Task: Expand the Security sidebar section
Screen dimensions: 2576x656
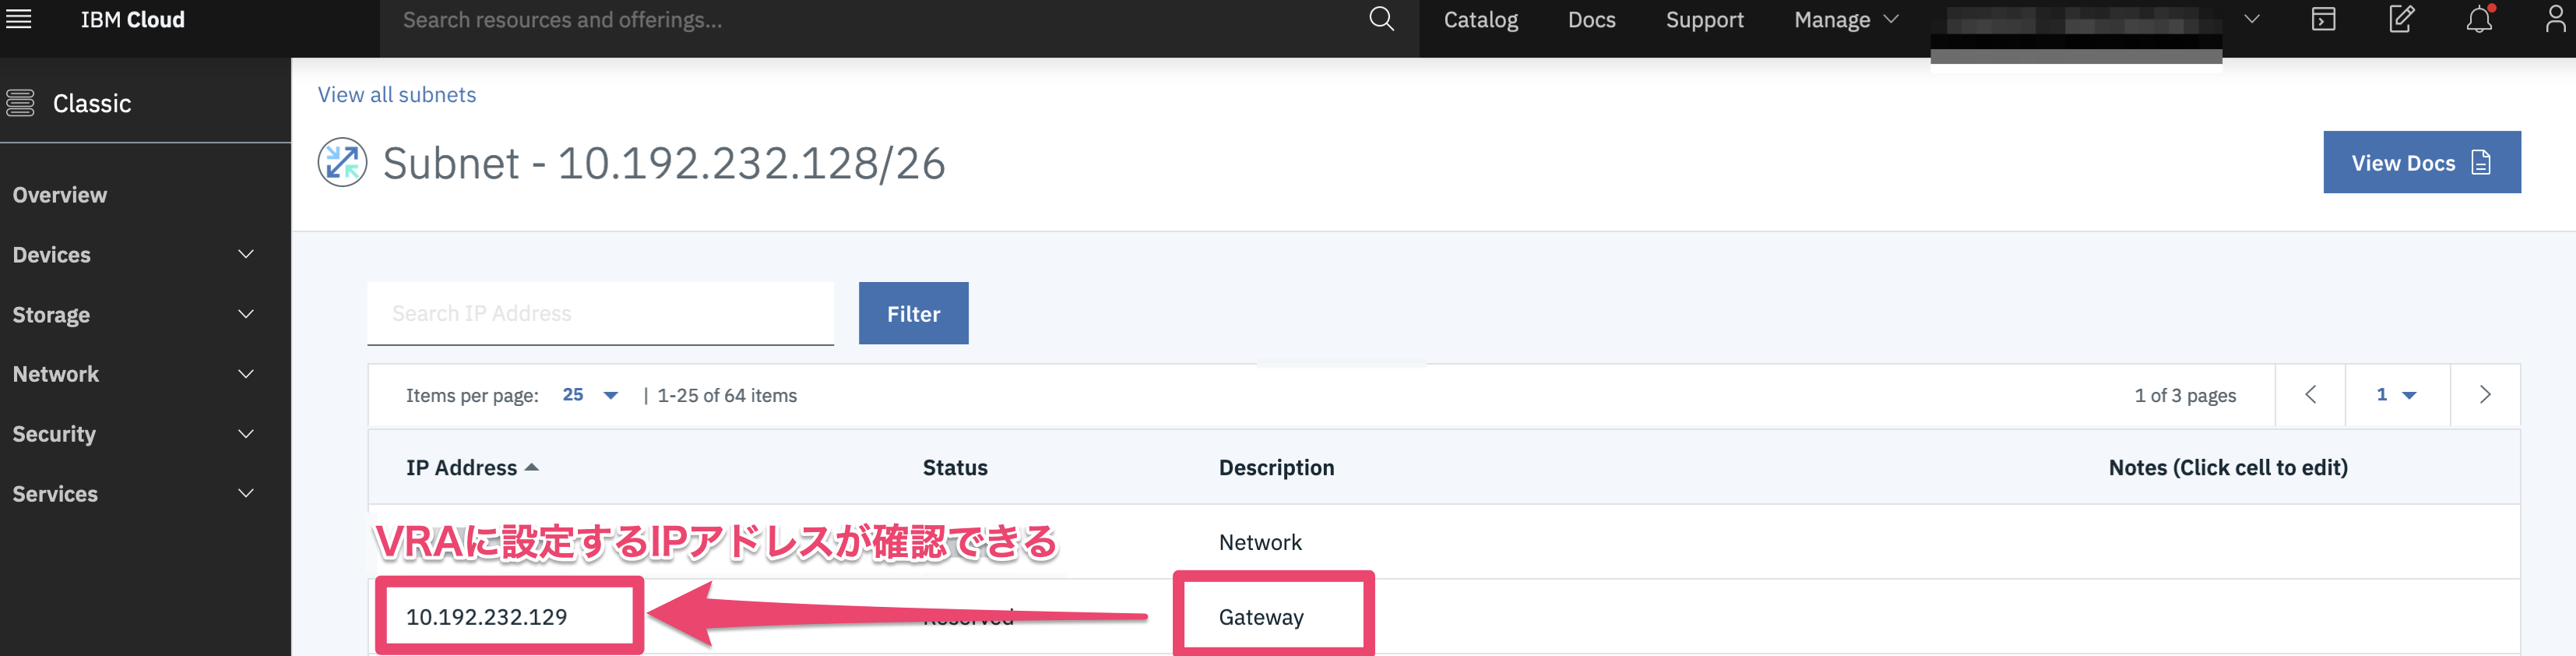Action: coord(133,434)
